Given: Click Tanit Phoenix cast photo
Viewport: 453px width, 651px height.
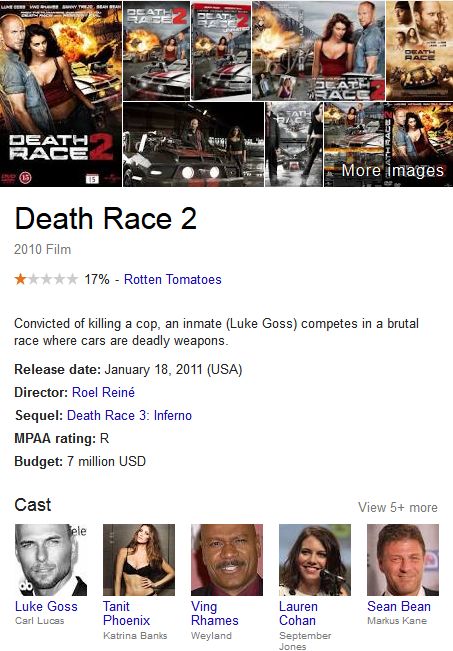Looking at the screenshot, I should click(x=139, y=560).
